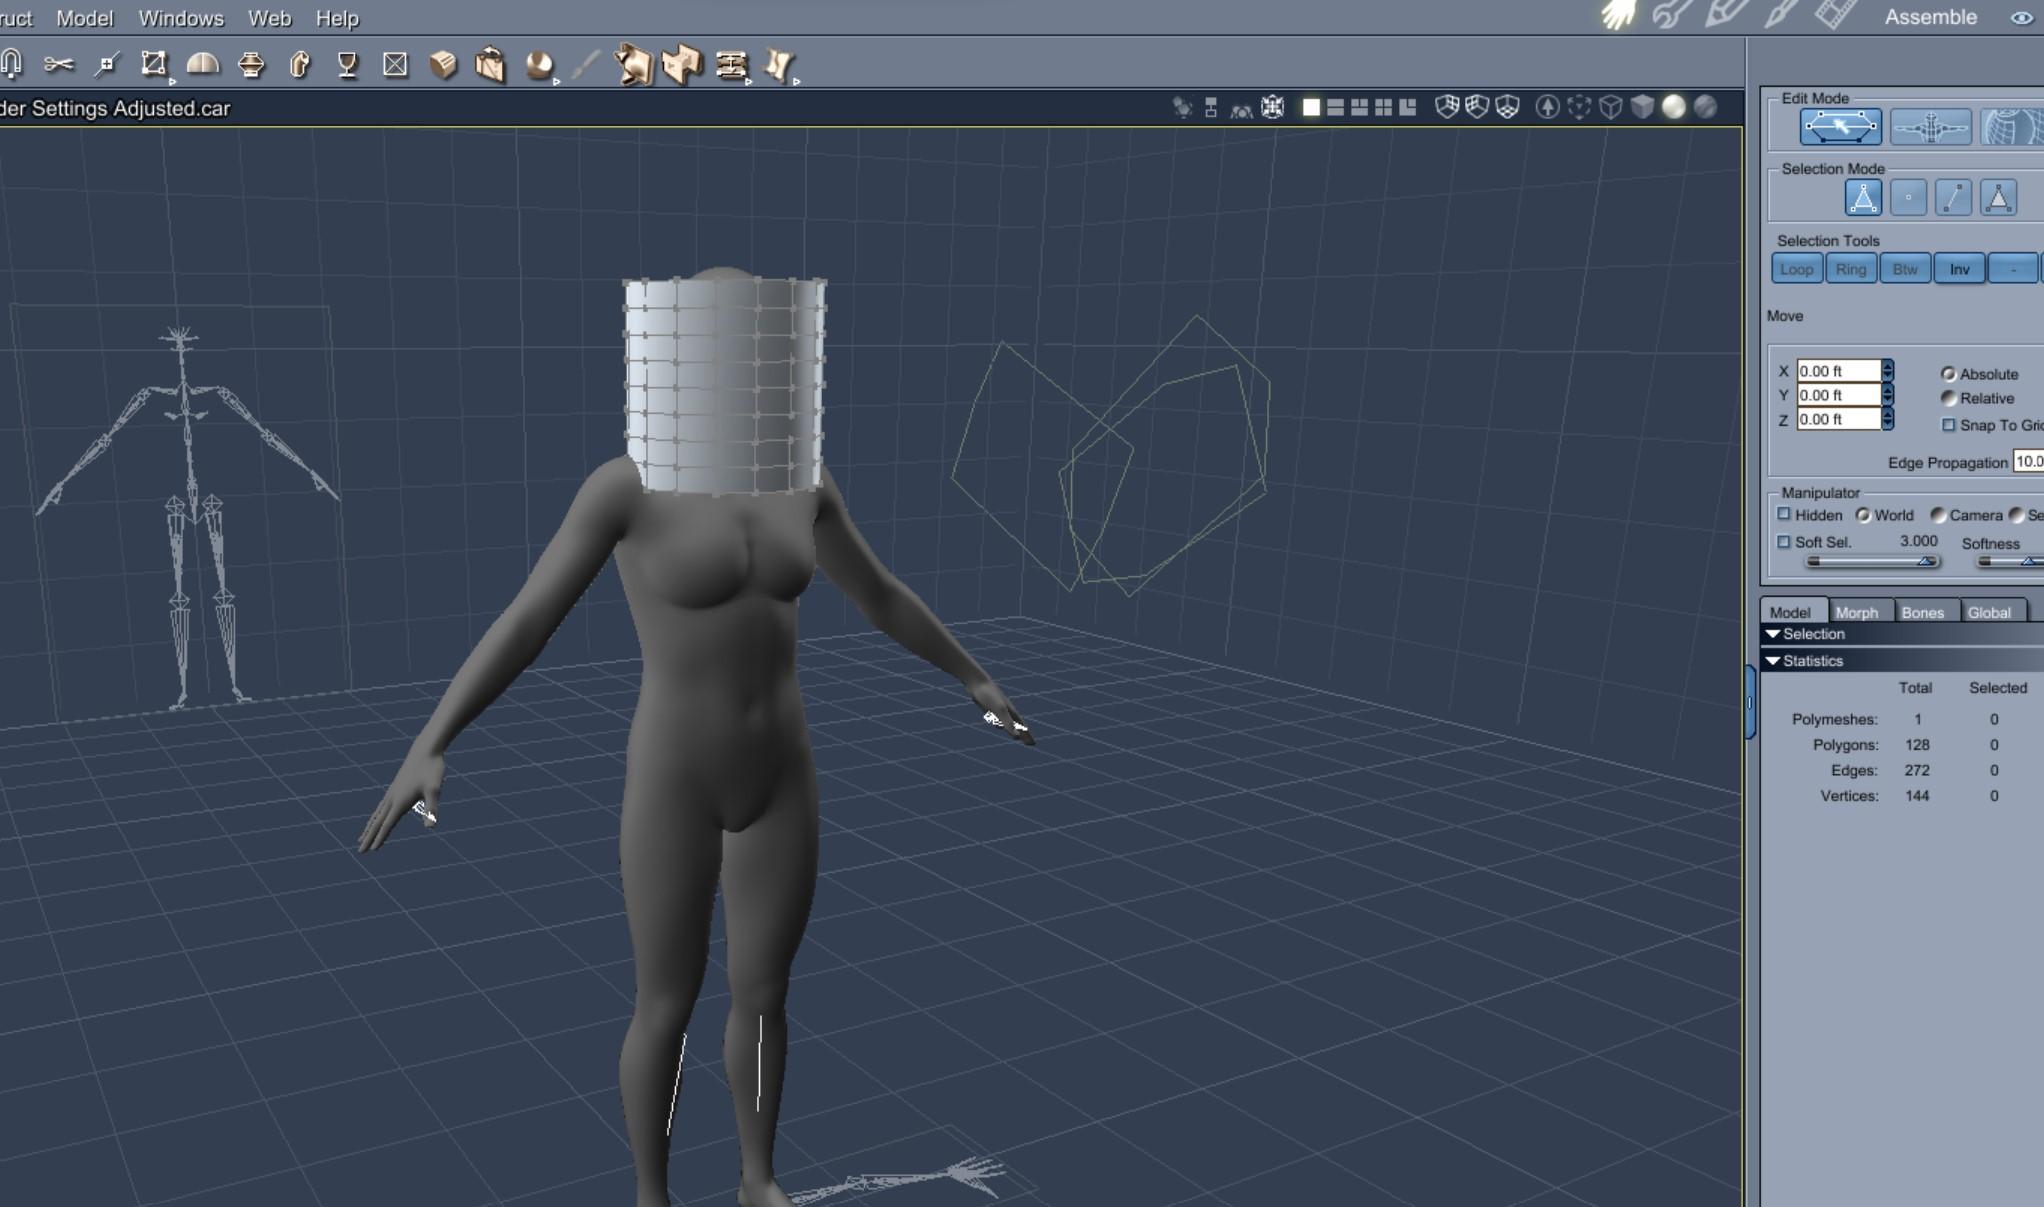Enable the Snap To Grid checkbox
Viewport: 2044px width, 1207px height.
coord(1948,425)
